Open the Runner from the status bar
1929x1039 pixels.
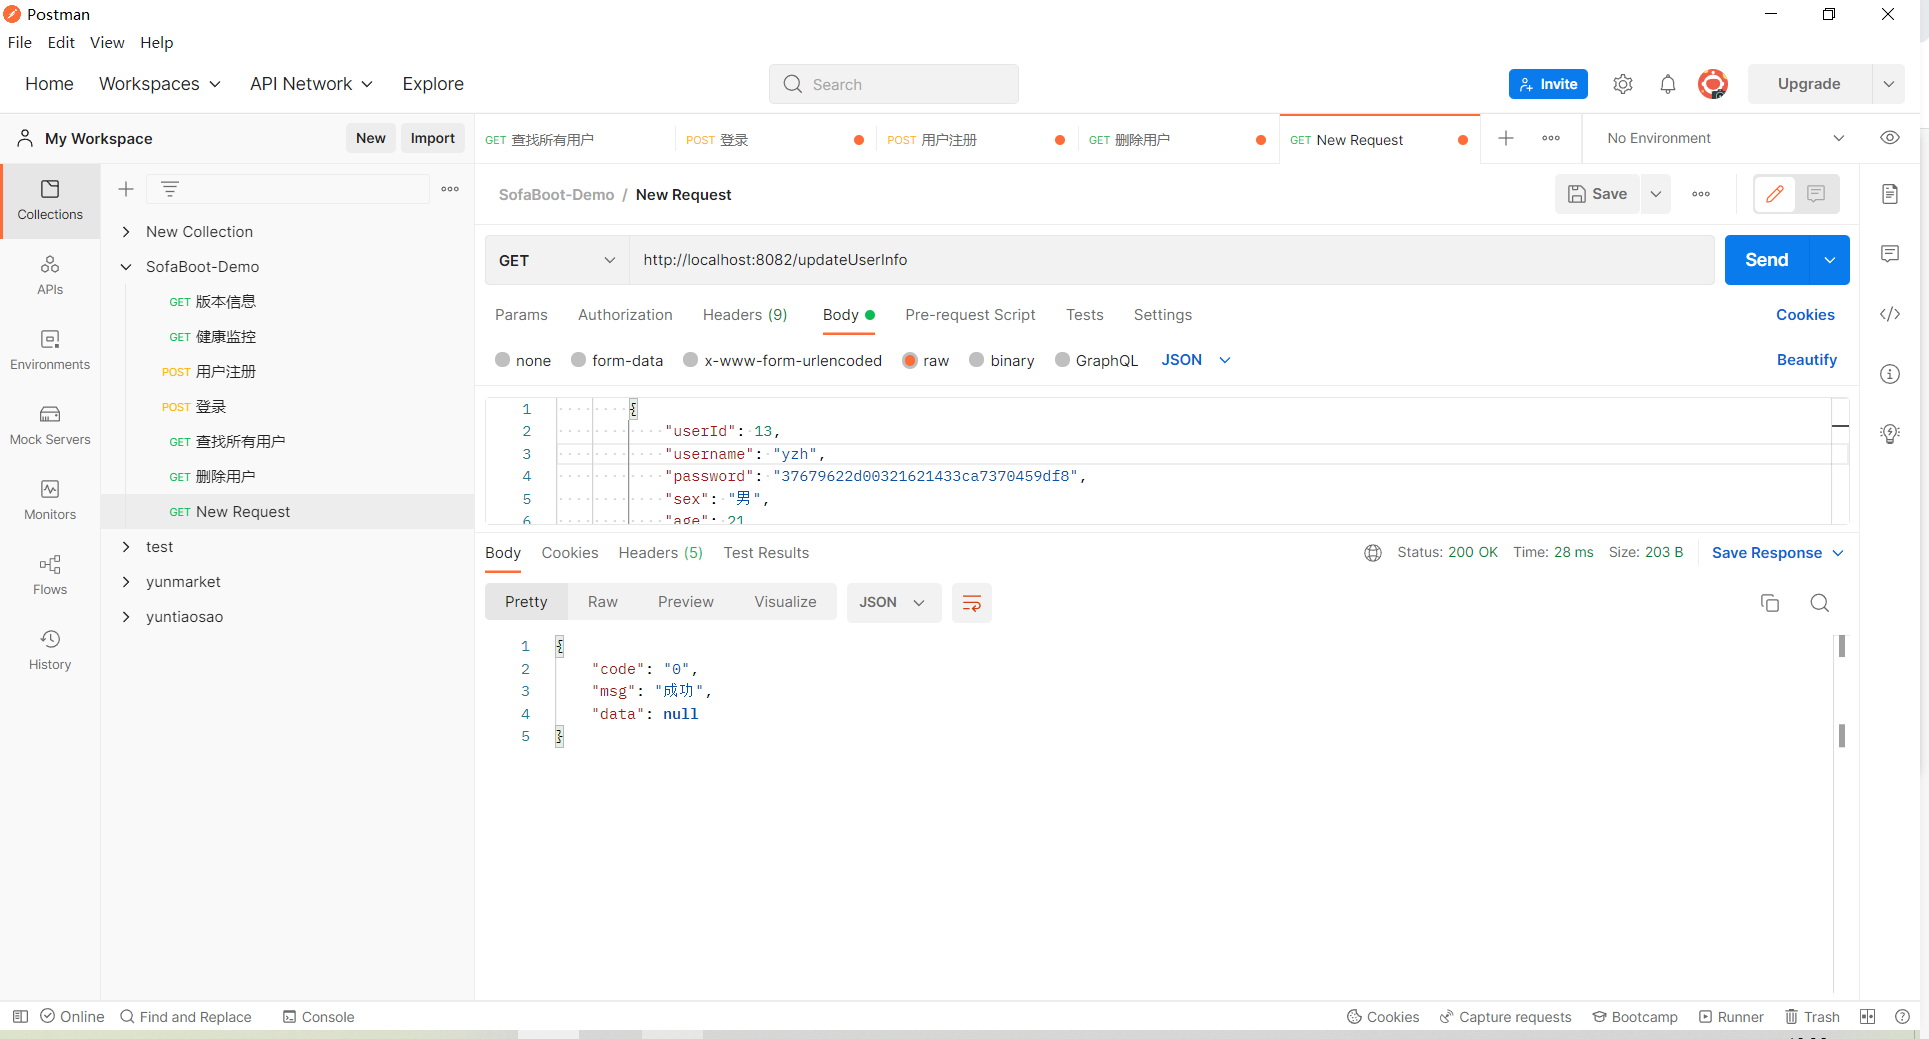(x=1731, y=1016)
